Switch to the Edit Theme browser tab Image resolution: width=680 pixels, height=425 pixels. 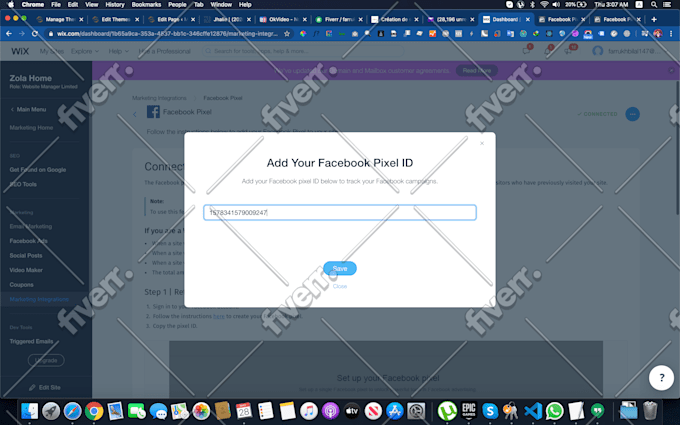tap(115, 20)
